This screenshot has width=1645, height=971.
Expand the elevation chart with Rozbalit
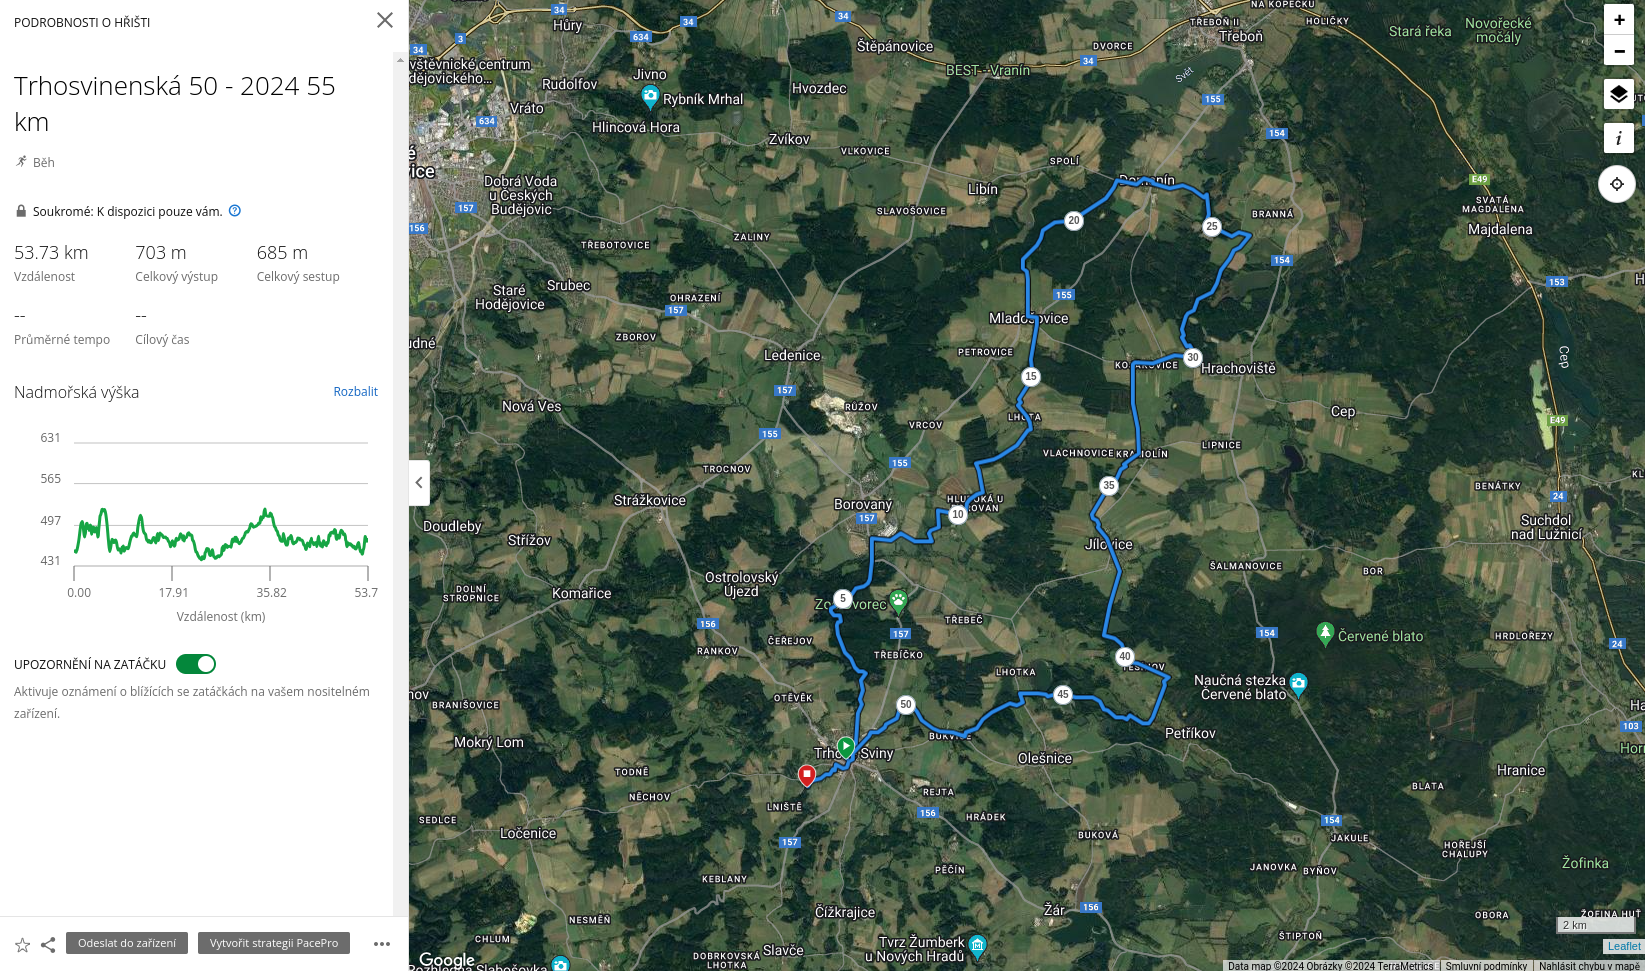point(355,392)
